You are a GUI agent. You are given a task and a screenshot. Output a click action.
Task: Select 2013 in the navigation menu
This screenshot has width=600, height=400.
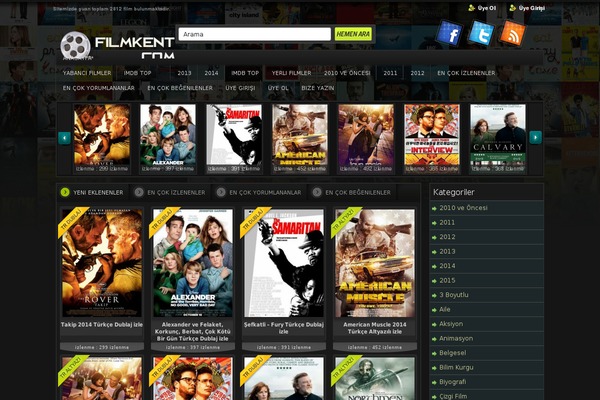point(184,73)
